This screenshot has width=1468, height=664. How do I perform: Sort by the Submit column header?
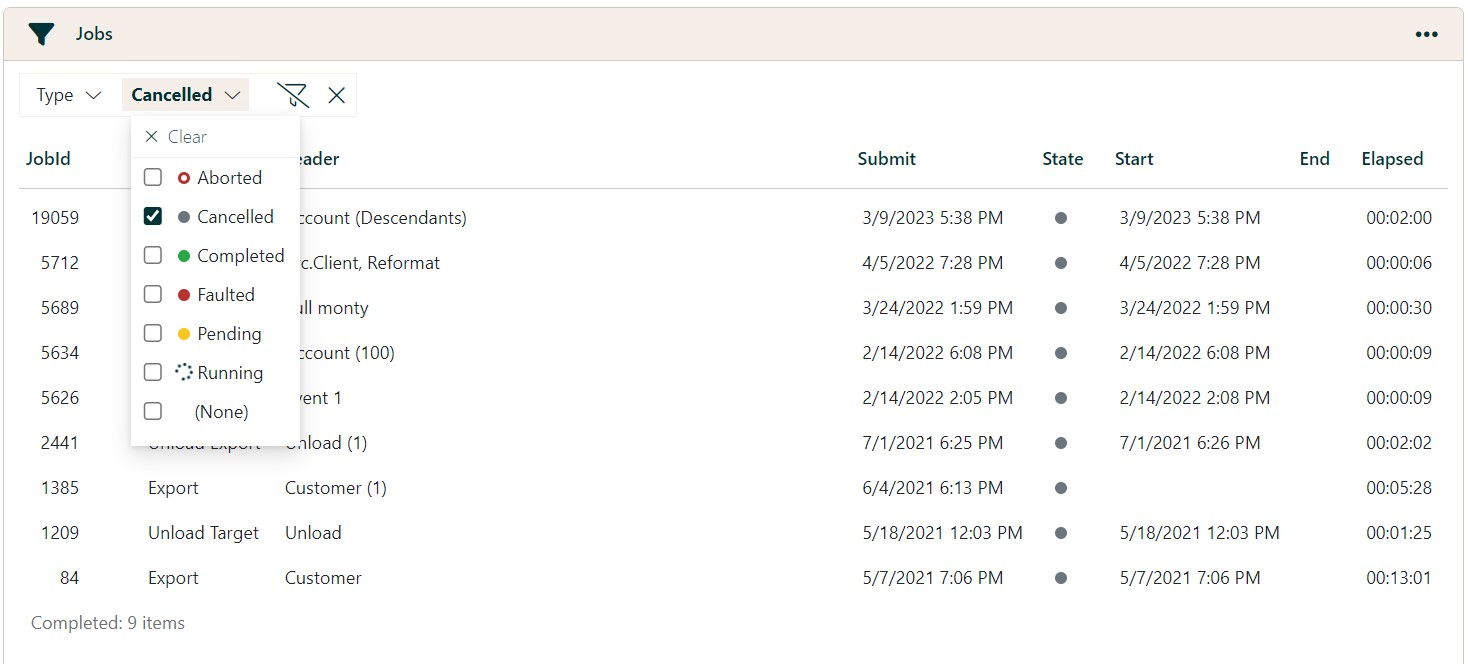(x=886, y=159)
